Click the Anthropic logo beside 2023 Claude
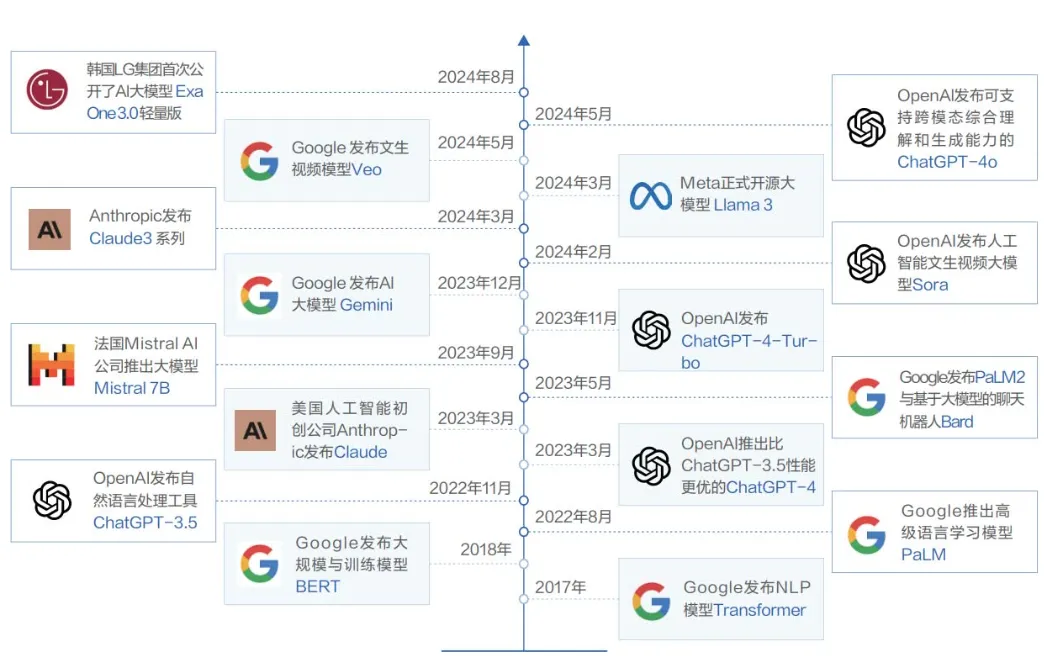This screenshot has width=1049, height=671. point(255,430)
